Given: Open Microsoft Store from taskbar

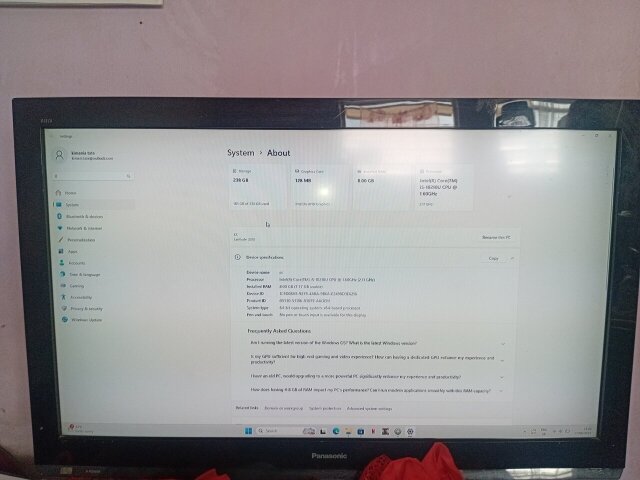Looking at the screenshot, I should coord(360,431).
